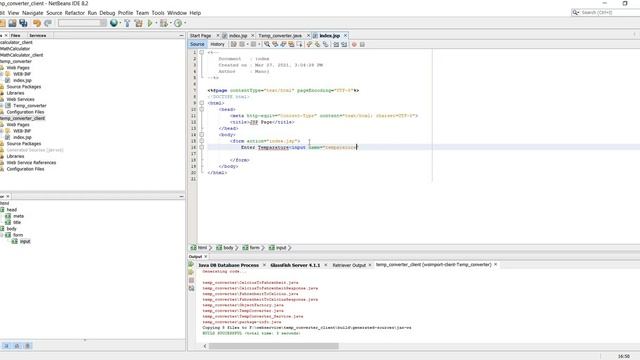Click Toggle Bookmark icon in editor toolbar
The height and width of the screenshot is (360, 640).
pyautogui.click(x=326, y=44)
